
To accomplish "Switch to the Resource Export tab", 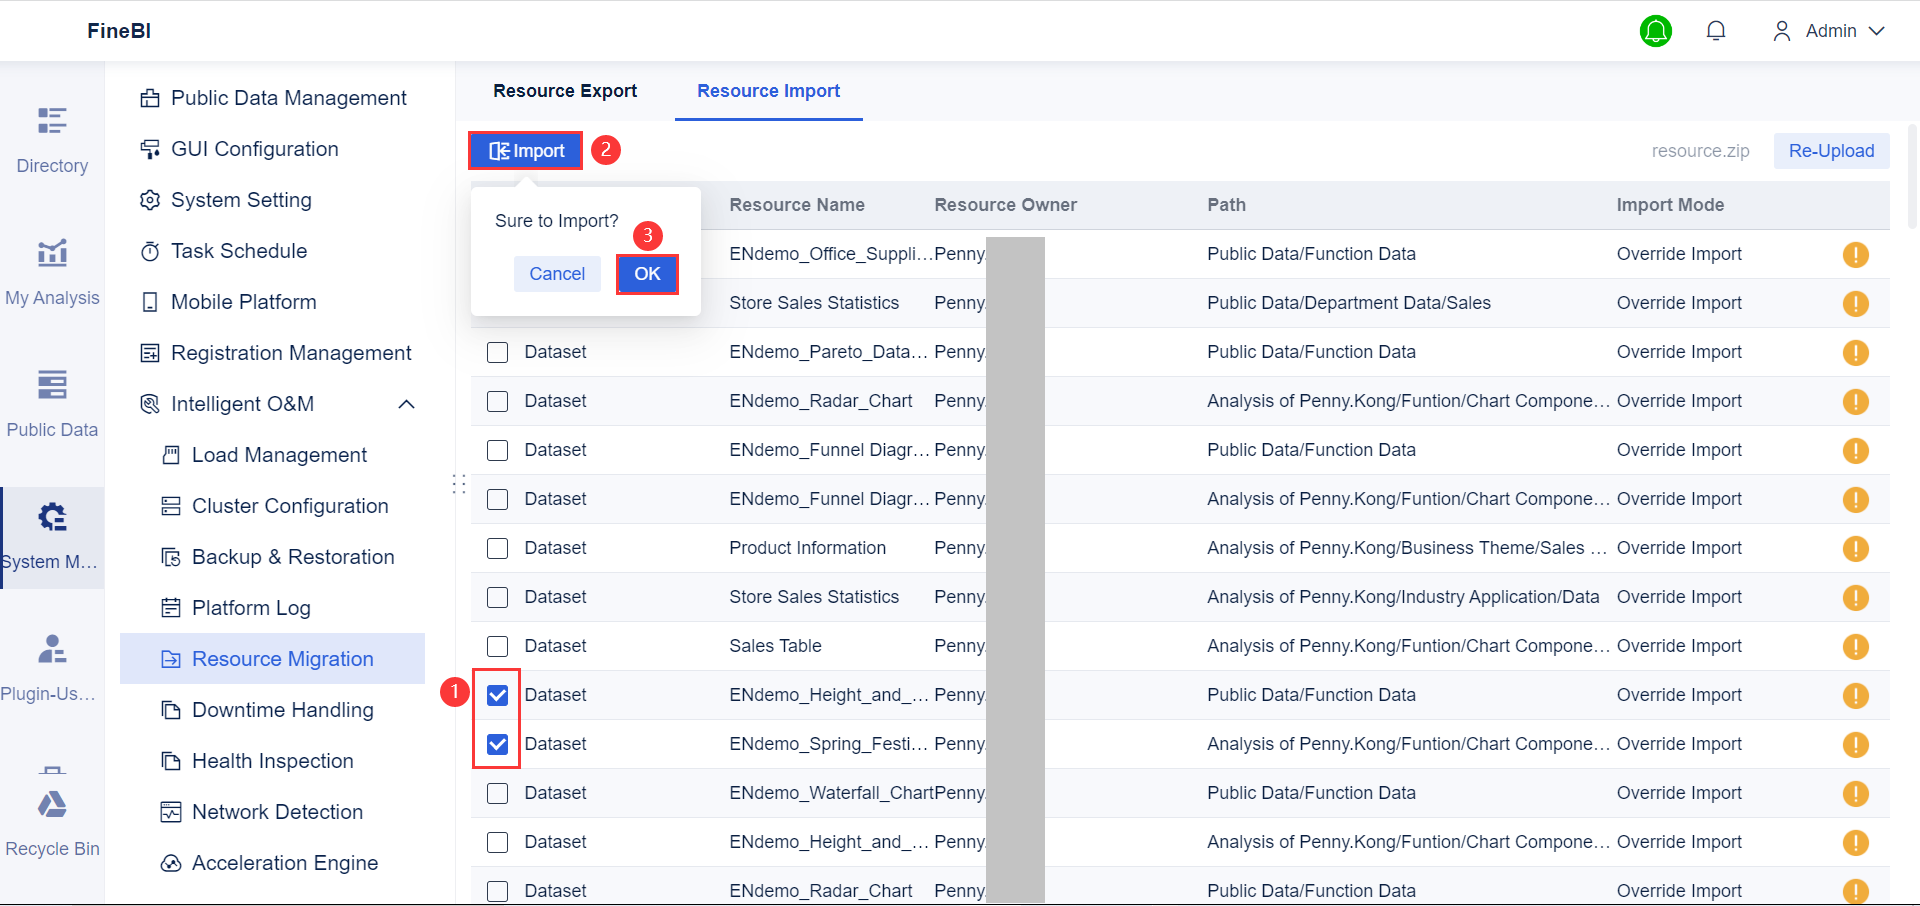I will coord(565,91).
